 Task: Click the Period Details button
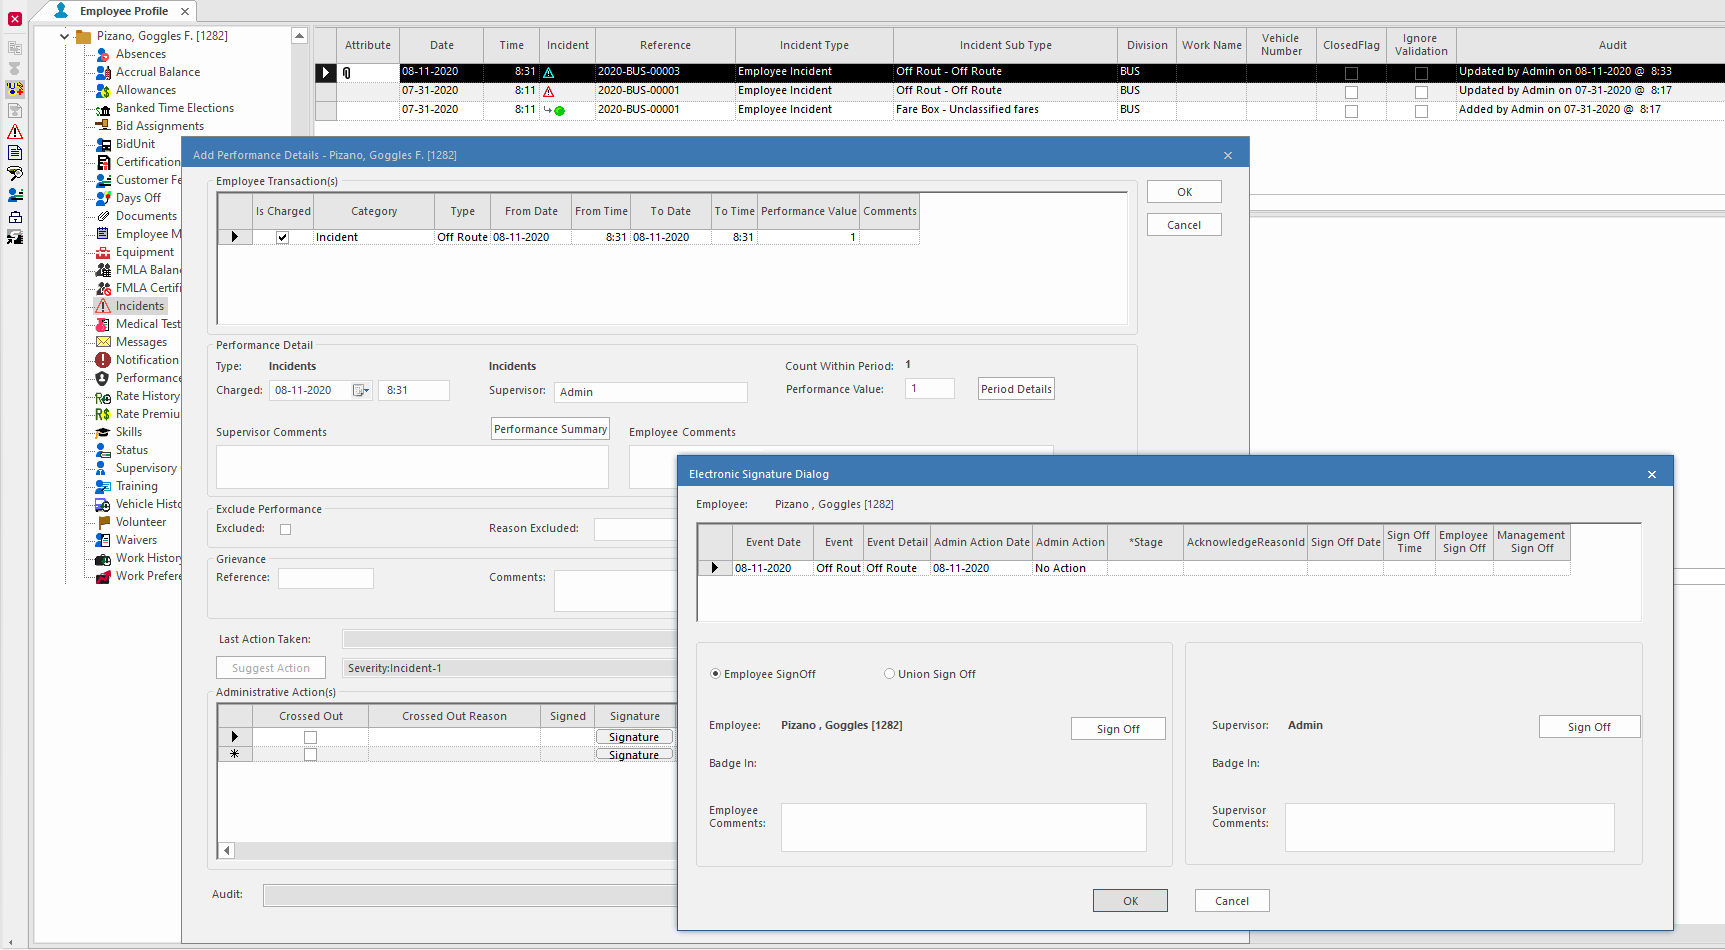[1015, 389]
